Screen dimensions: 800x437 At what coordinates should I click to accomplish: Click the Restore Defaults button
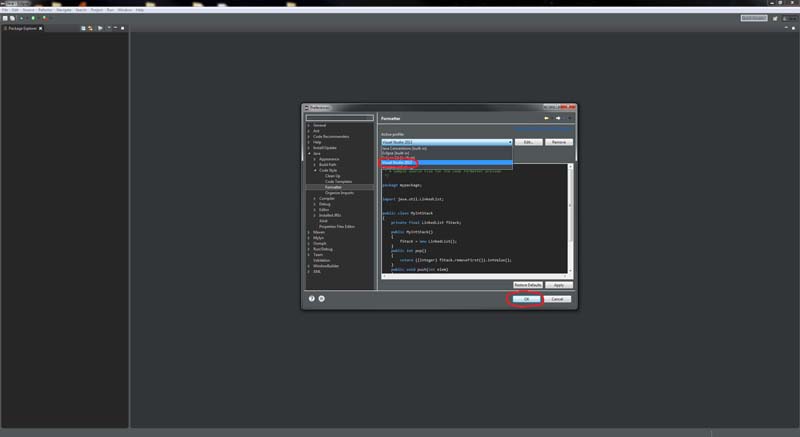pos(528,285)
